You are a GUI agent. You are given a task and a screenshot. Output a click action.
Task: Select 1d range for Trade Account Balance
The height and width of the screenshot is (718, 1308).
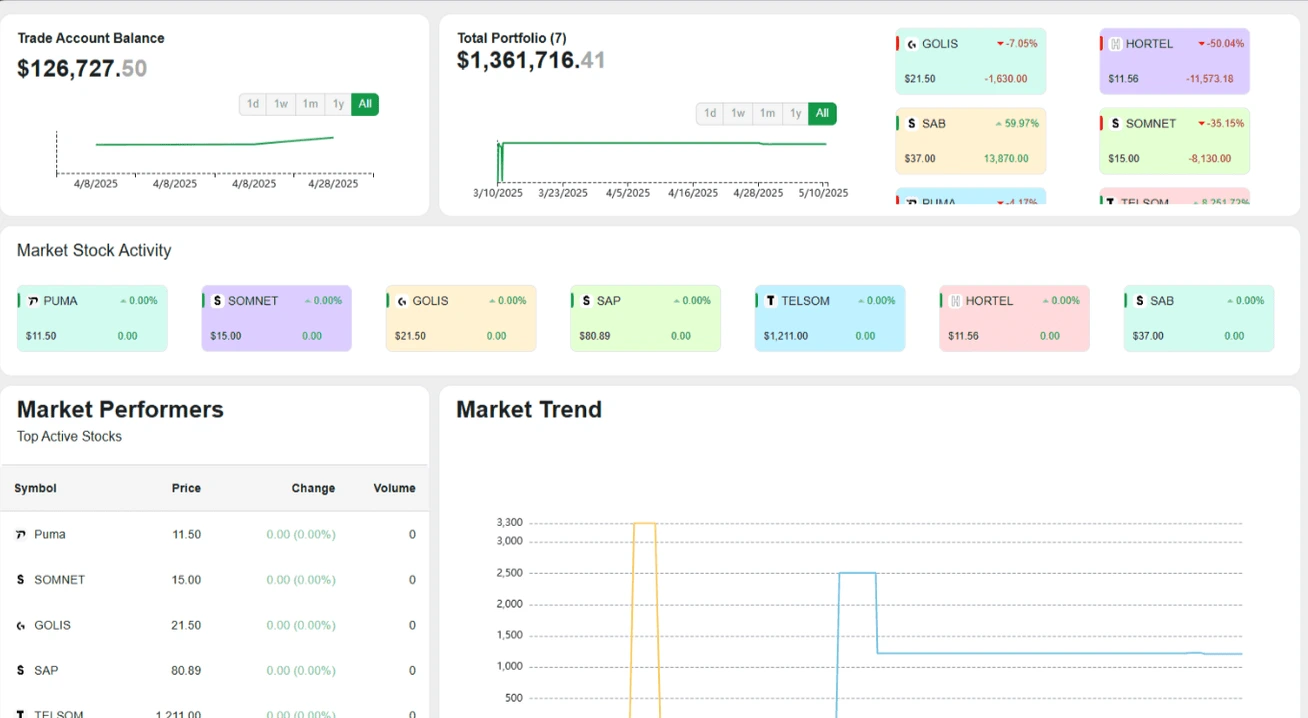[x=253, y=104]
